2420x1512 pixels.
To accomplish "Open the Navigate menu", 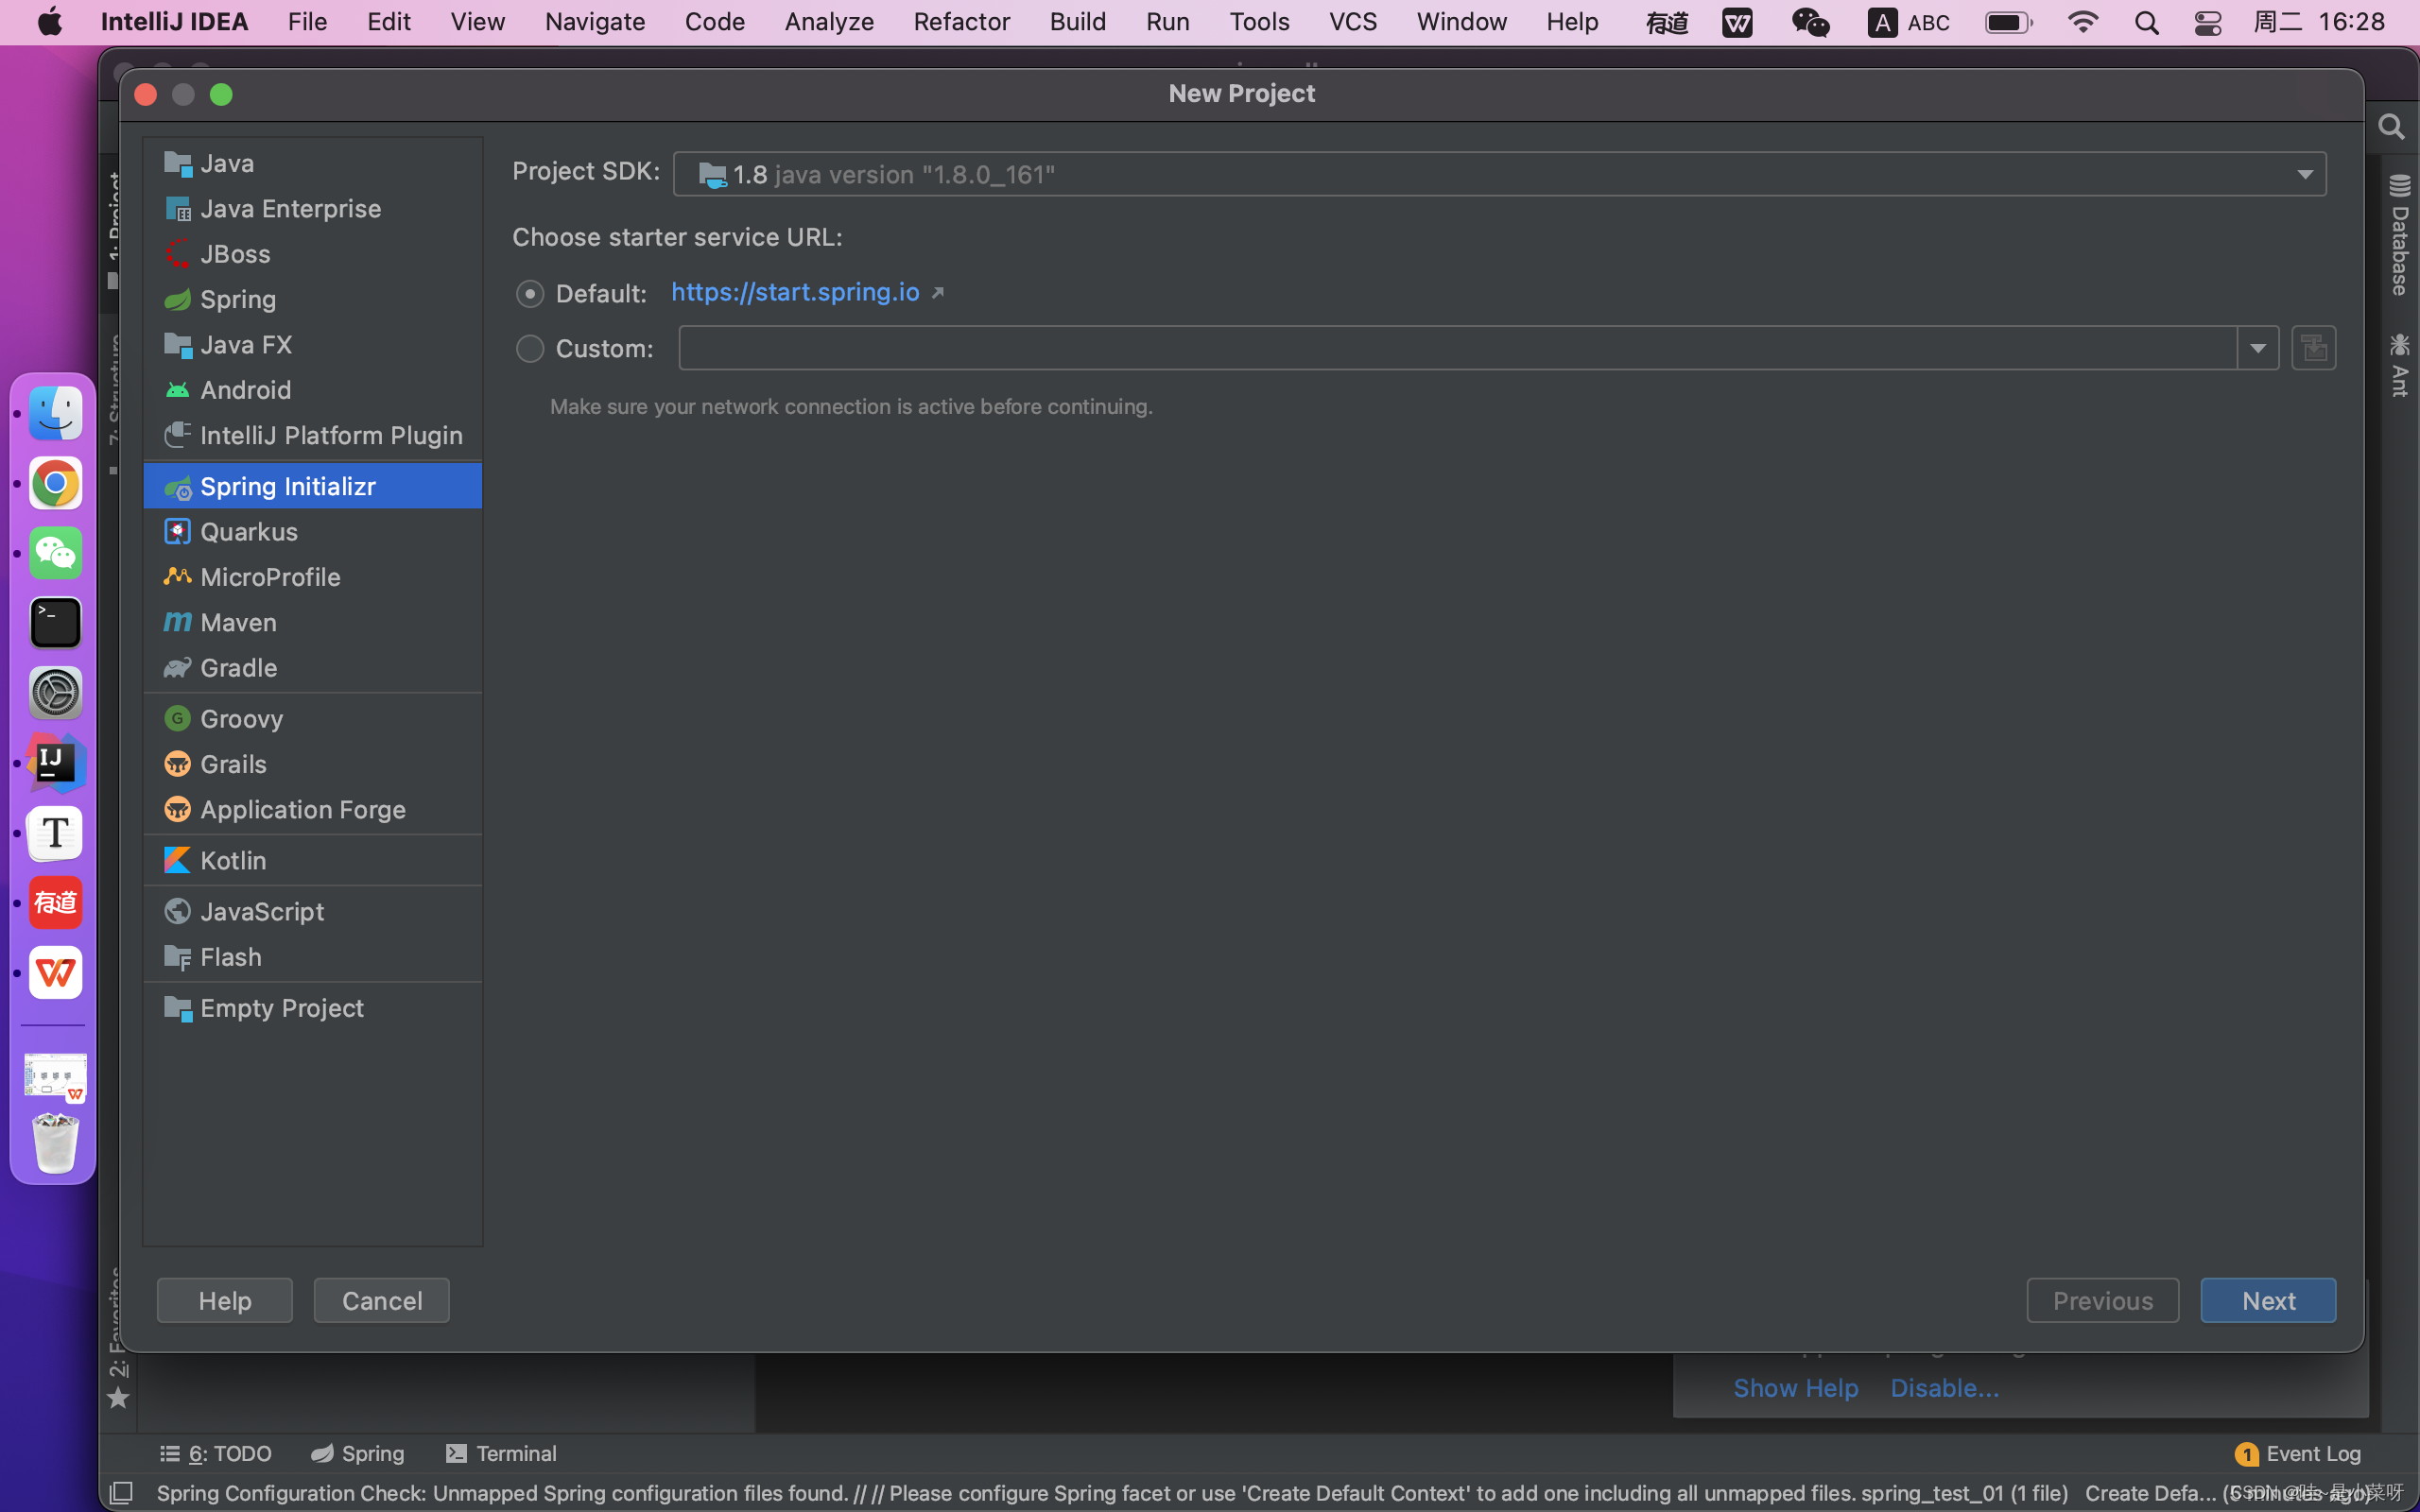I will [x=595, y=22].
